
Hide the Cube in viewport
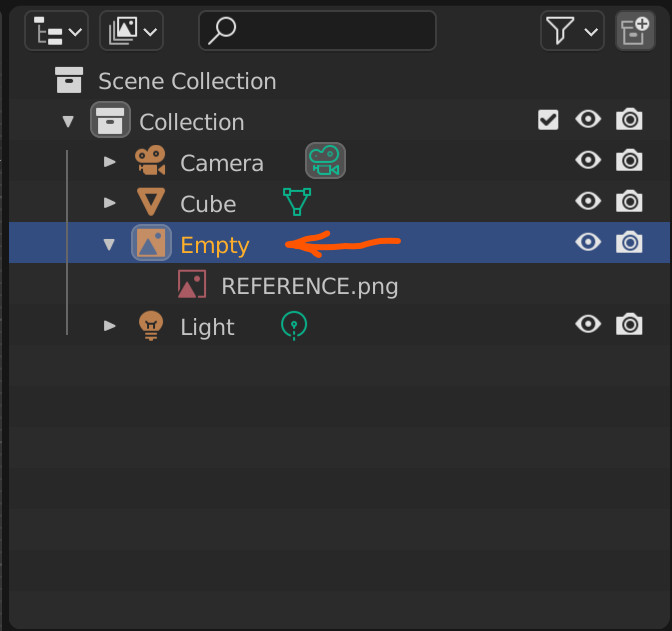coord(588,201)
